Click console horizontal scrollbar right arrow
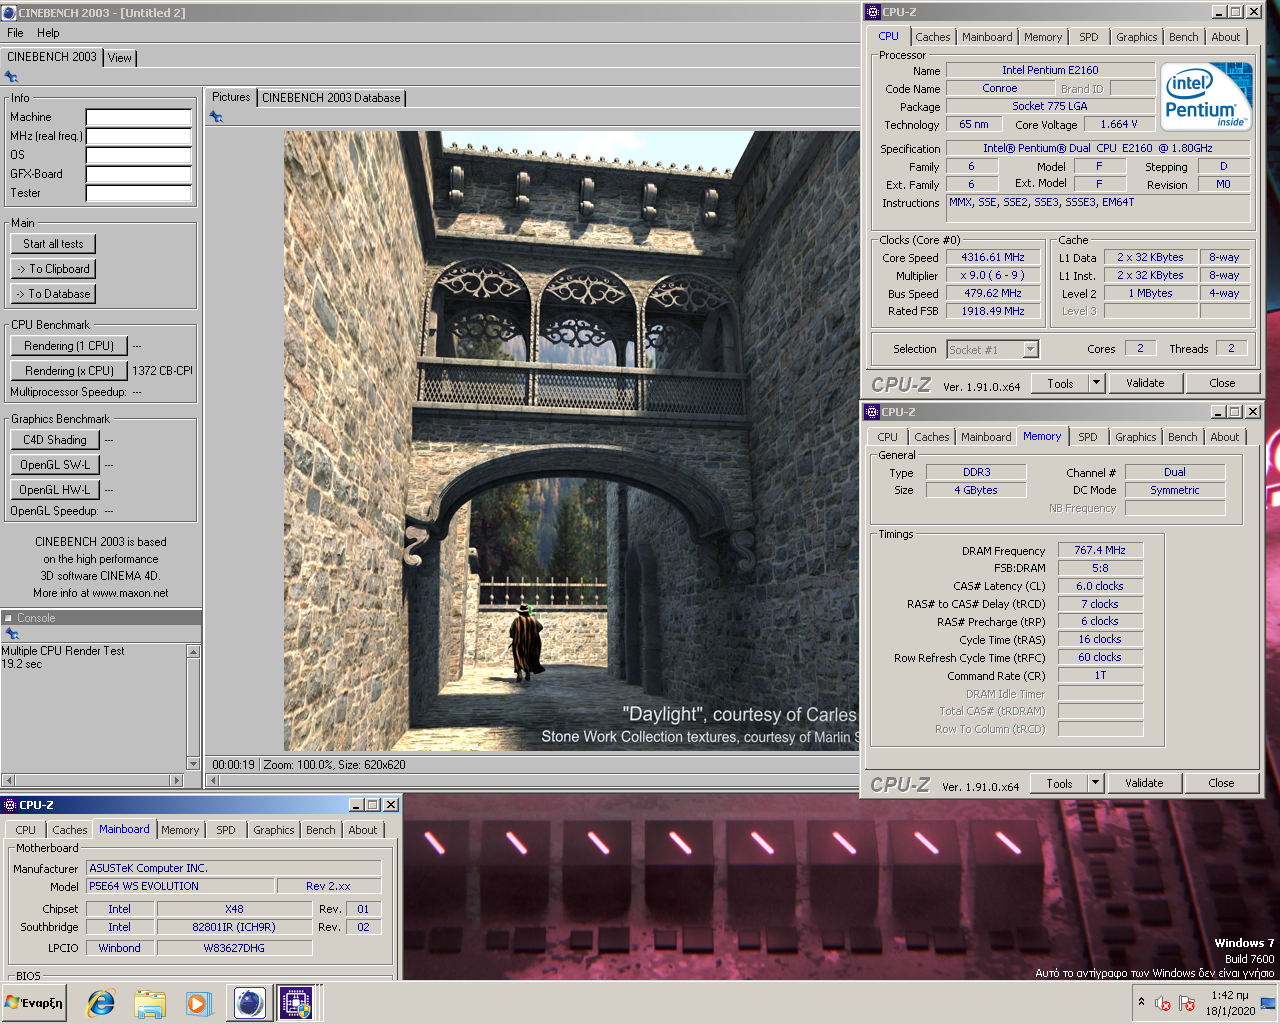1280x1024 pixels. [177, 780]
